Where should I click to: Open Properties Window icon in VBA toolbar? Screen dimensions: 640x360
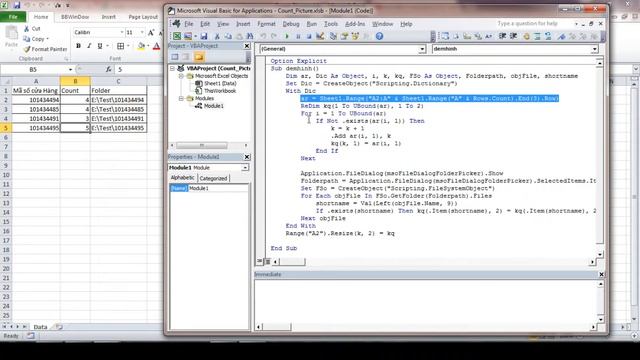[x=344, y=36]
